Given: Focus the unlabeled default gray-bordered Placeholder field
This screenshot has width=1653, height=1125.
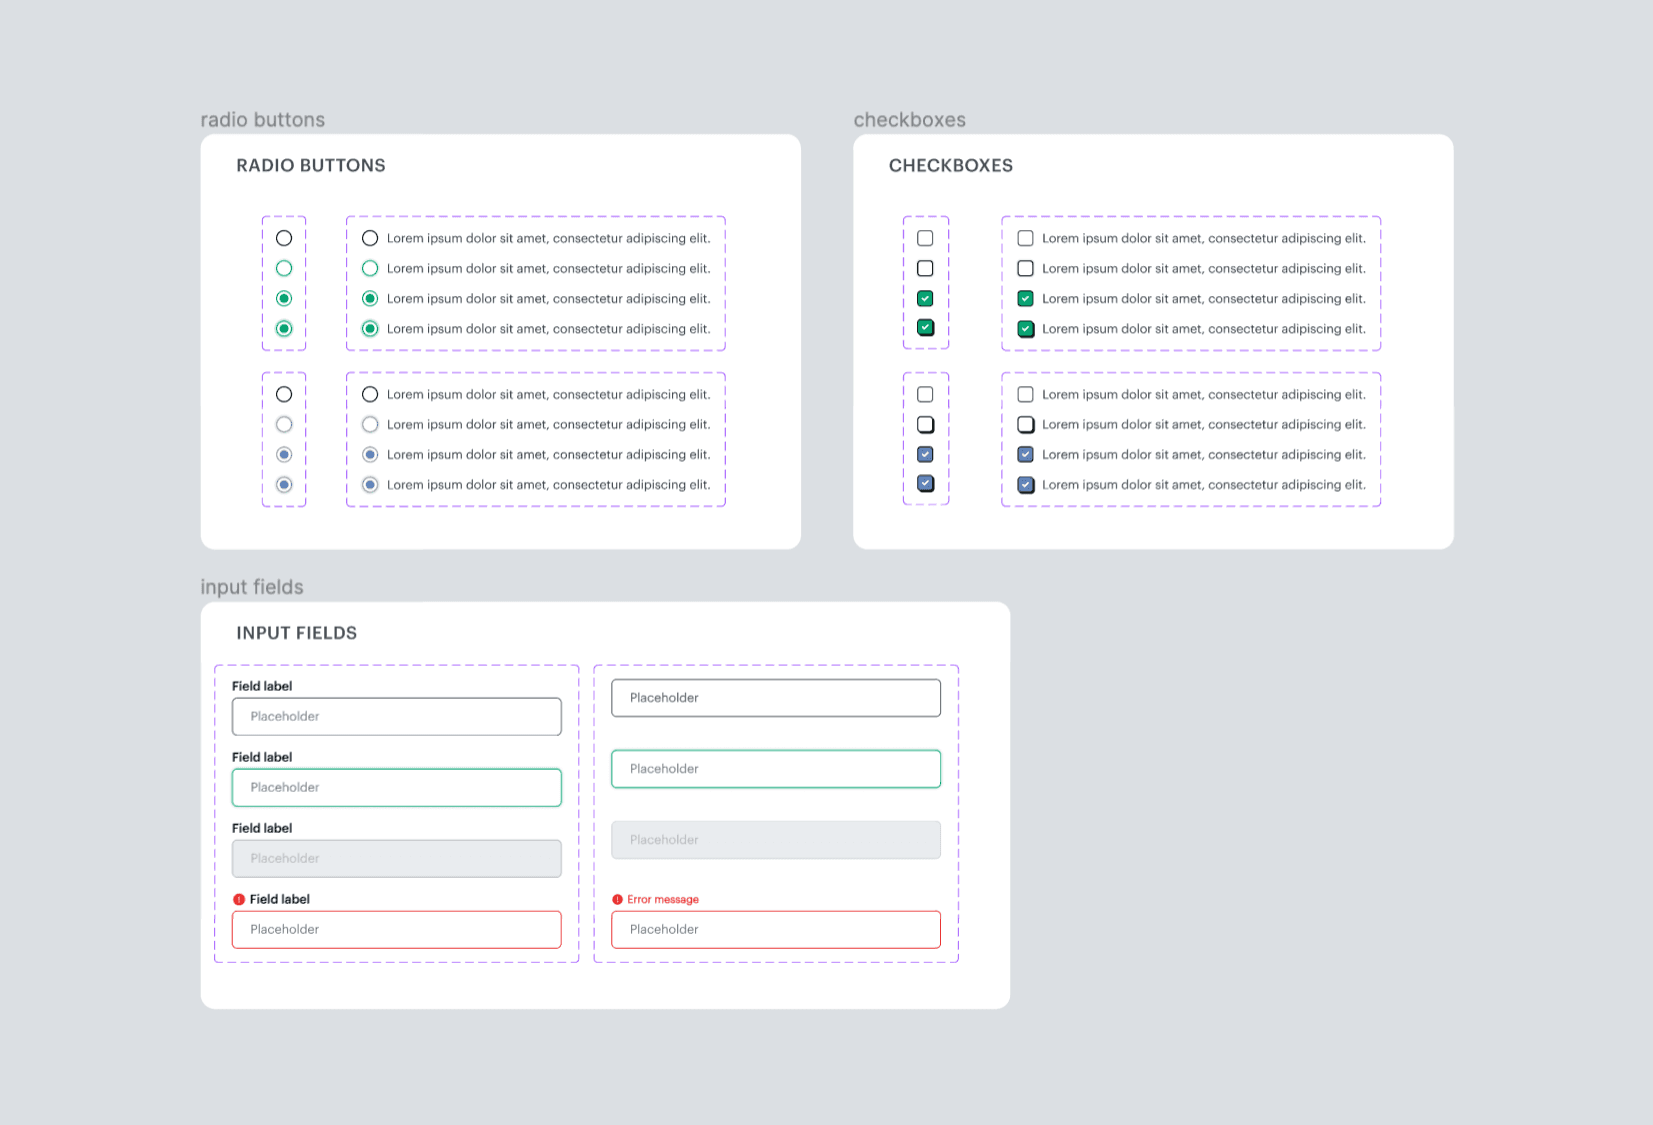Looking at the screenshot, I should pos(776,698).
